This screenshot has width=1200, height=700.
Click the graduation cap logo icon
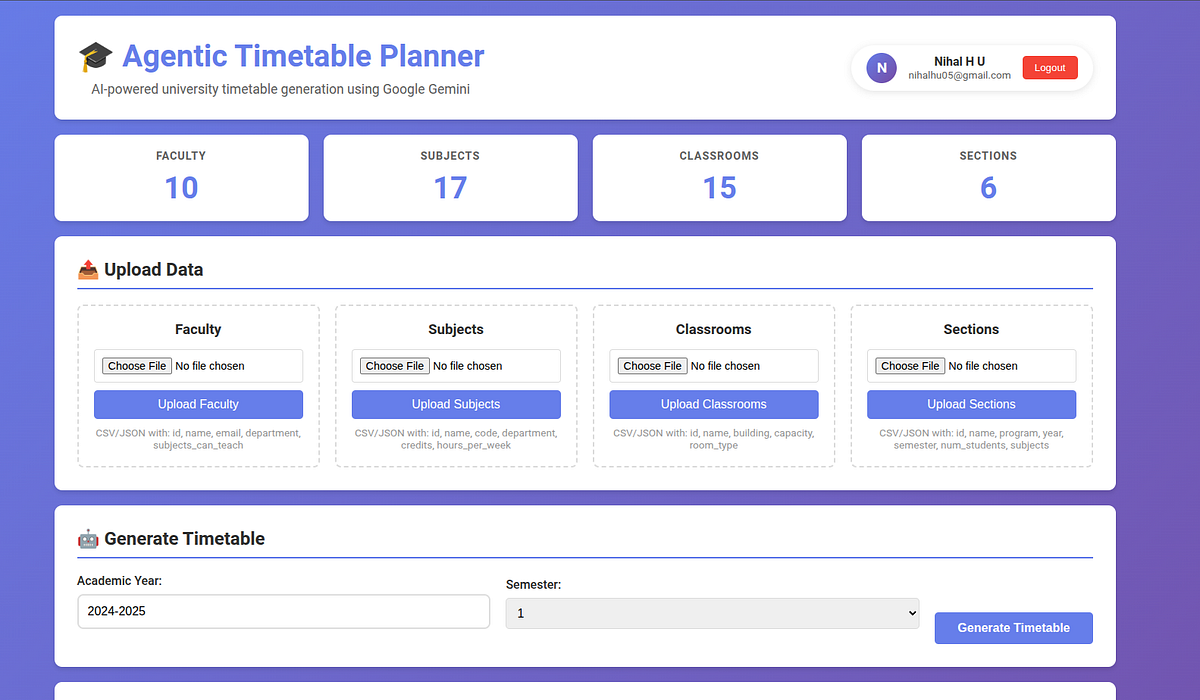(94, 56)
